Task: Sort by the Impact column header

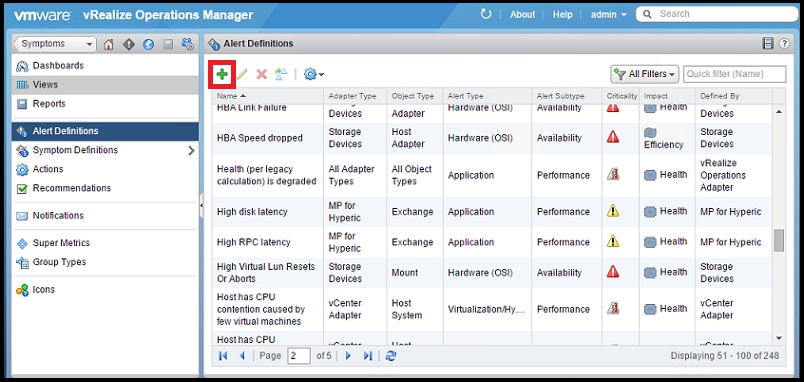Action: point(668,96)
